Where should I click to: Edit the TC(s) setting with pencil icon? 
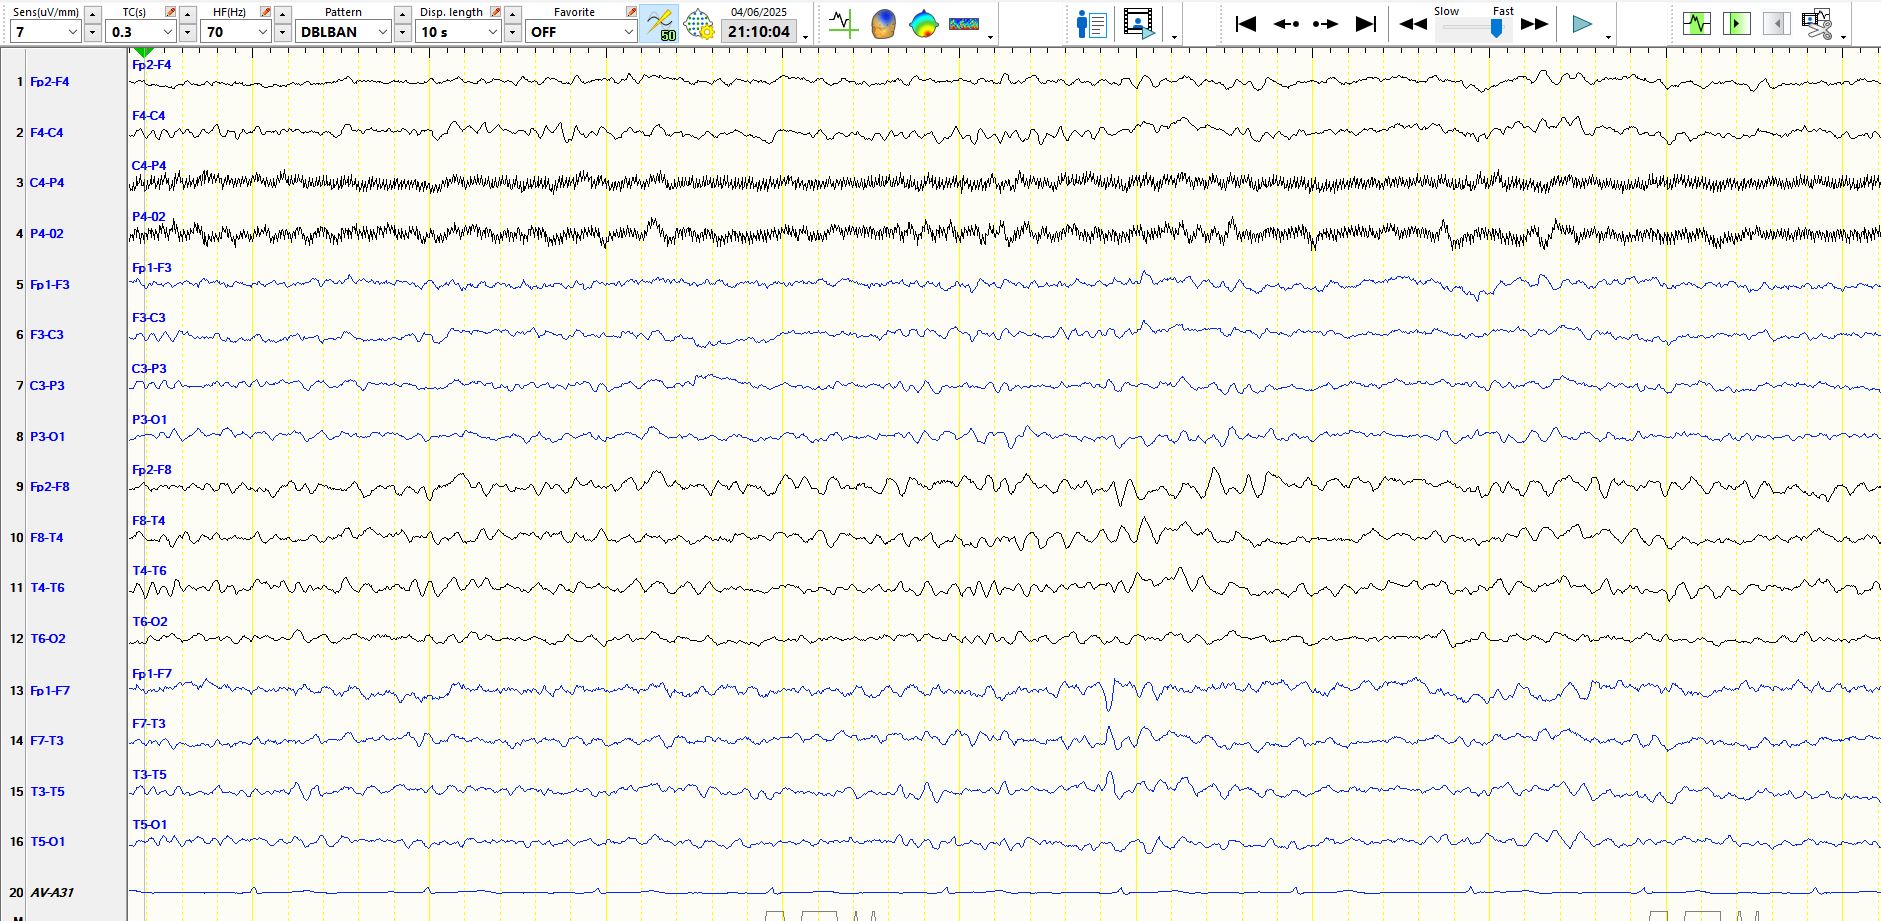point(170,12)
